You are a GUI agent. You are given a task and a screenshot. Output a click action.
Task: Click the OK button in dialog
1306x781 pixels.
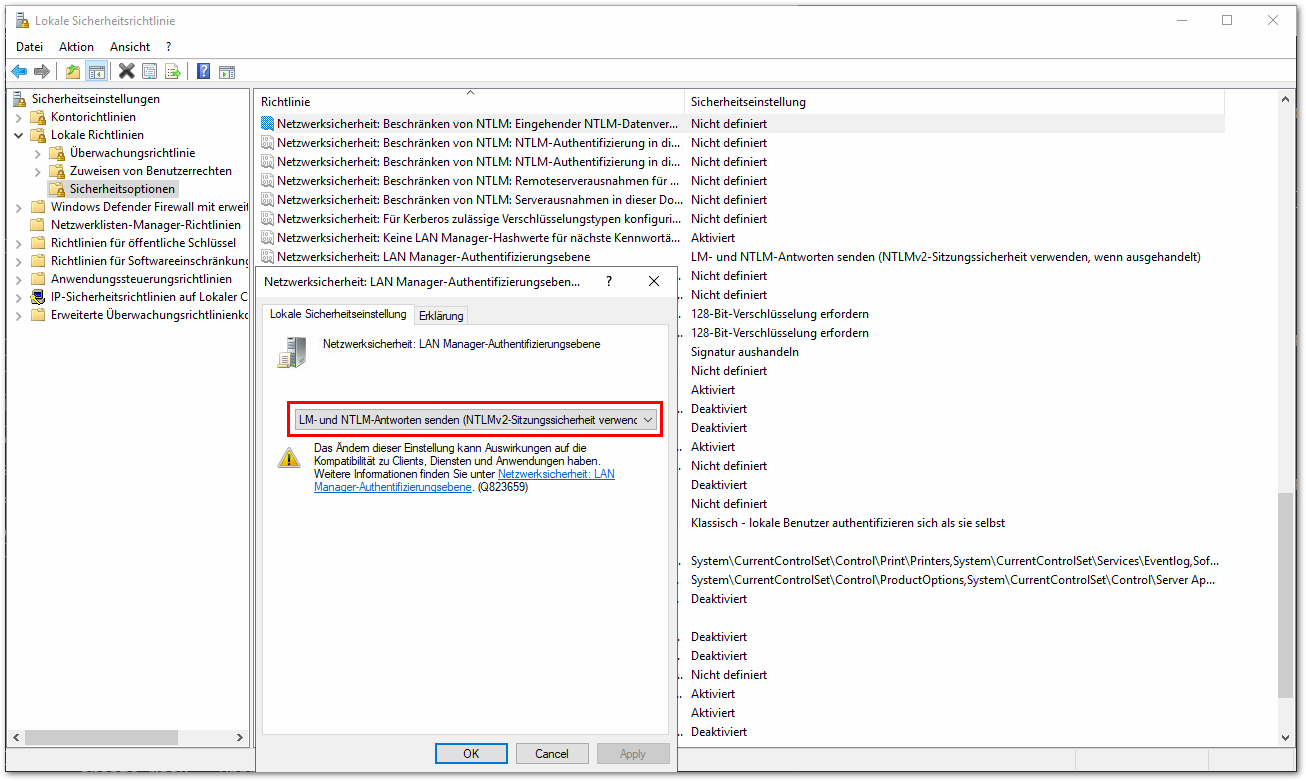[x=471, y=754]
